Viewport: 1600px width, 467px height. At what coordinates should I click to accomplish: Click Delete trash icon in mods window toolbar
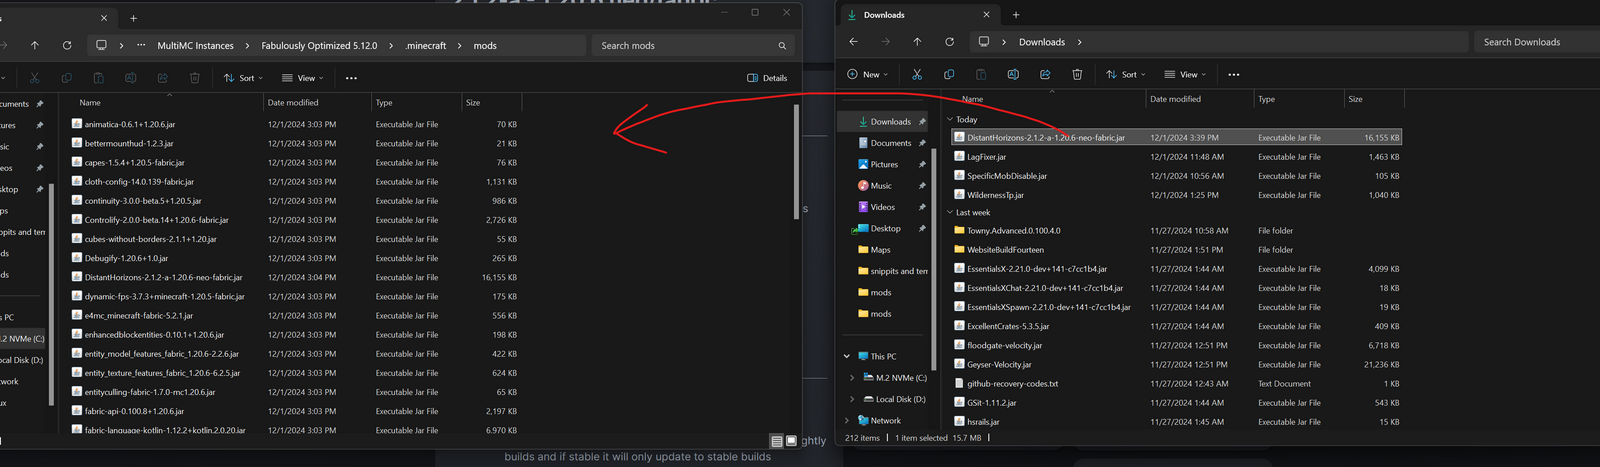[x=195, y=78]
